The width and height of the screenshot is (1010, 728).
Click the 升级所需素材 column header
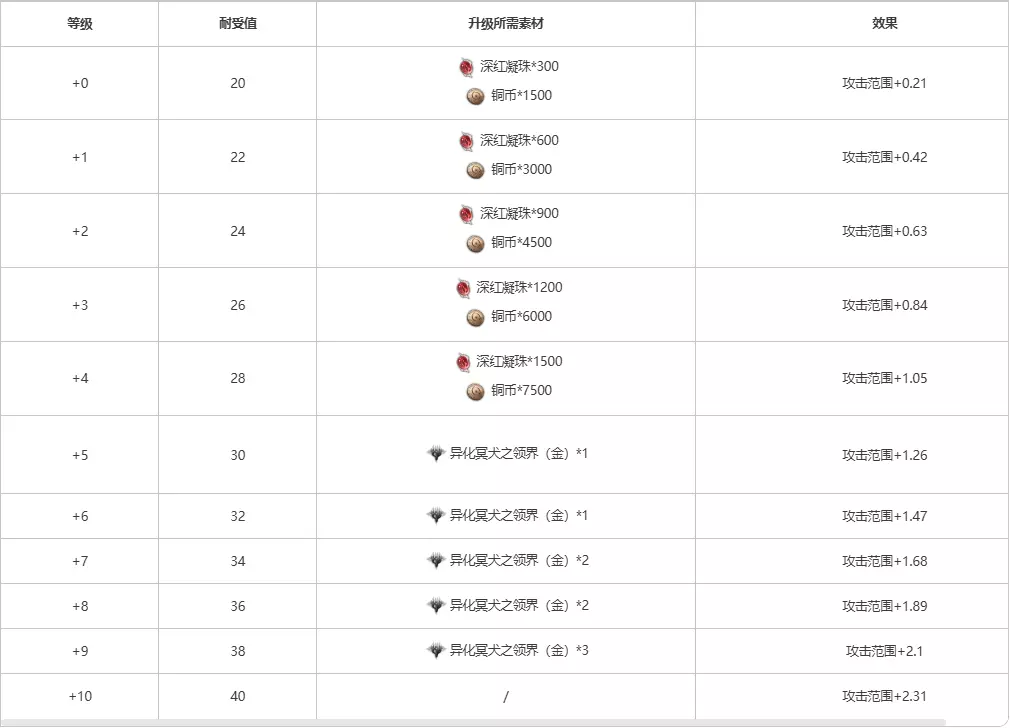click(x=505, y=24)
